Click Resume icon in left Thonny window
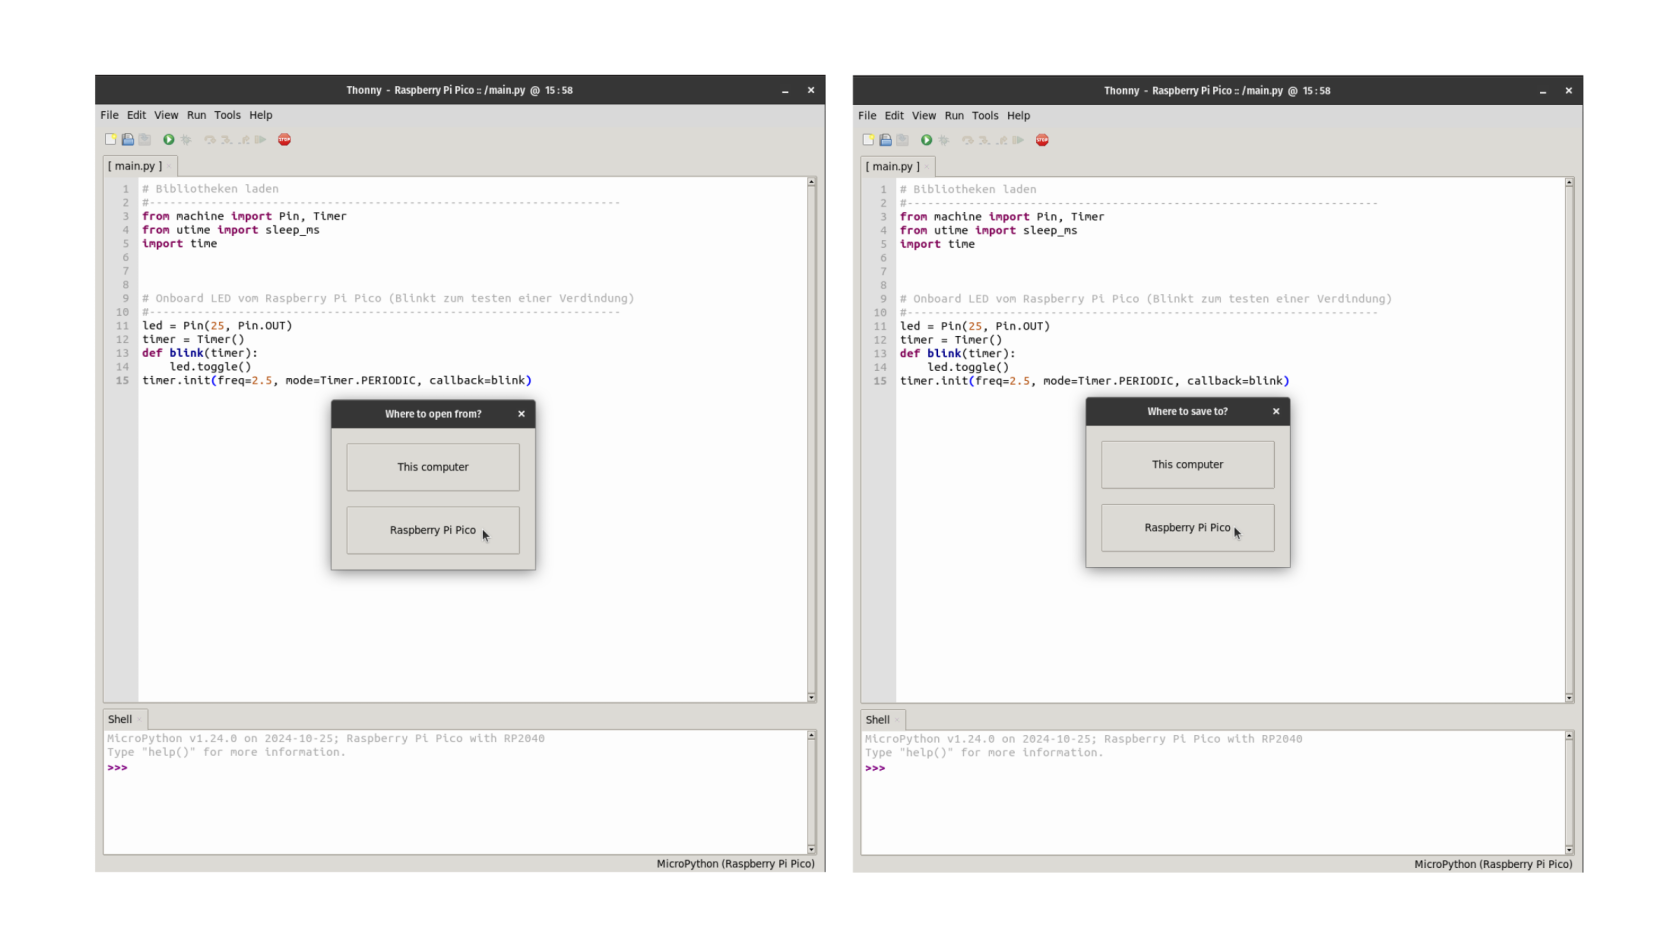This screenshot has height=945, width=1680. [261, 140]
